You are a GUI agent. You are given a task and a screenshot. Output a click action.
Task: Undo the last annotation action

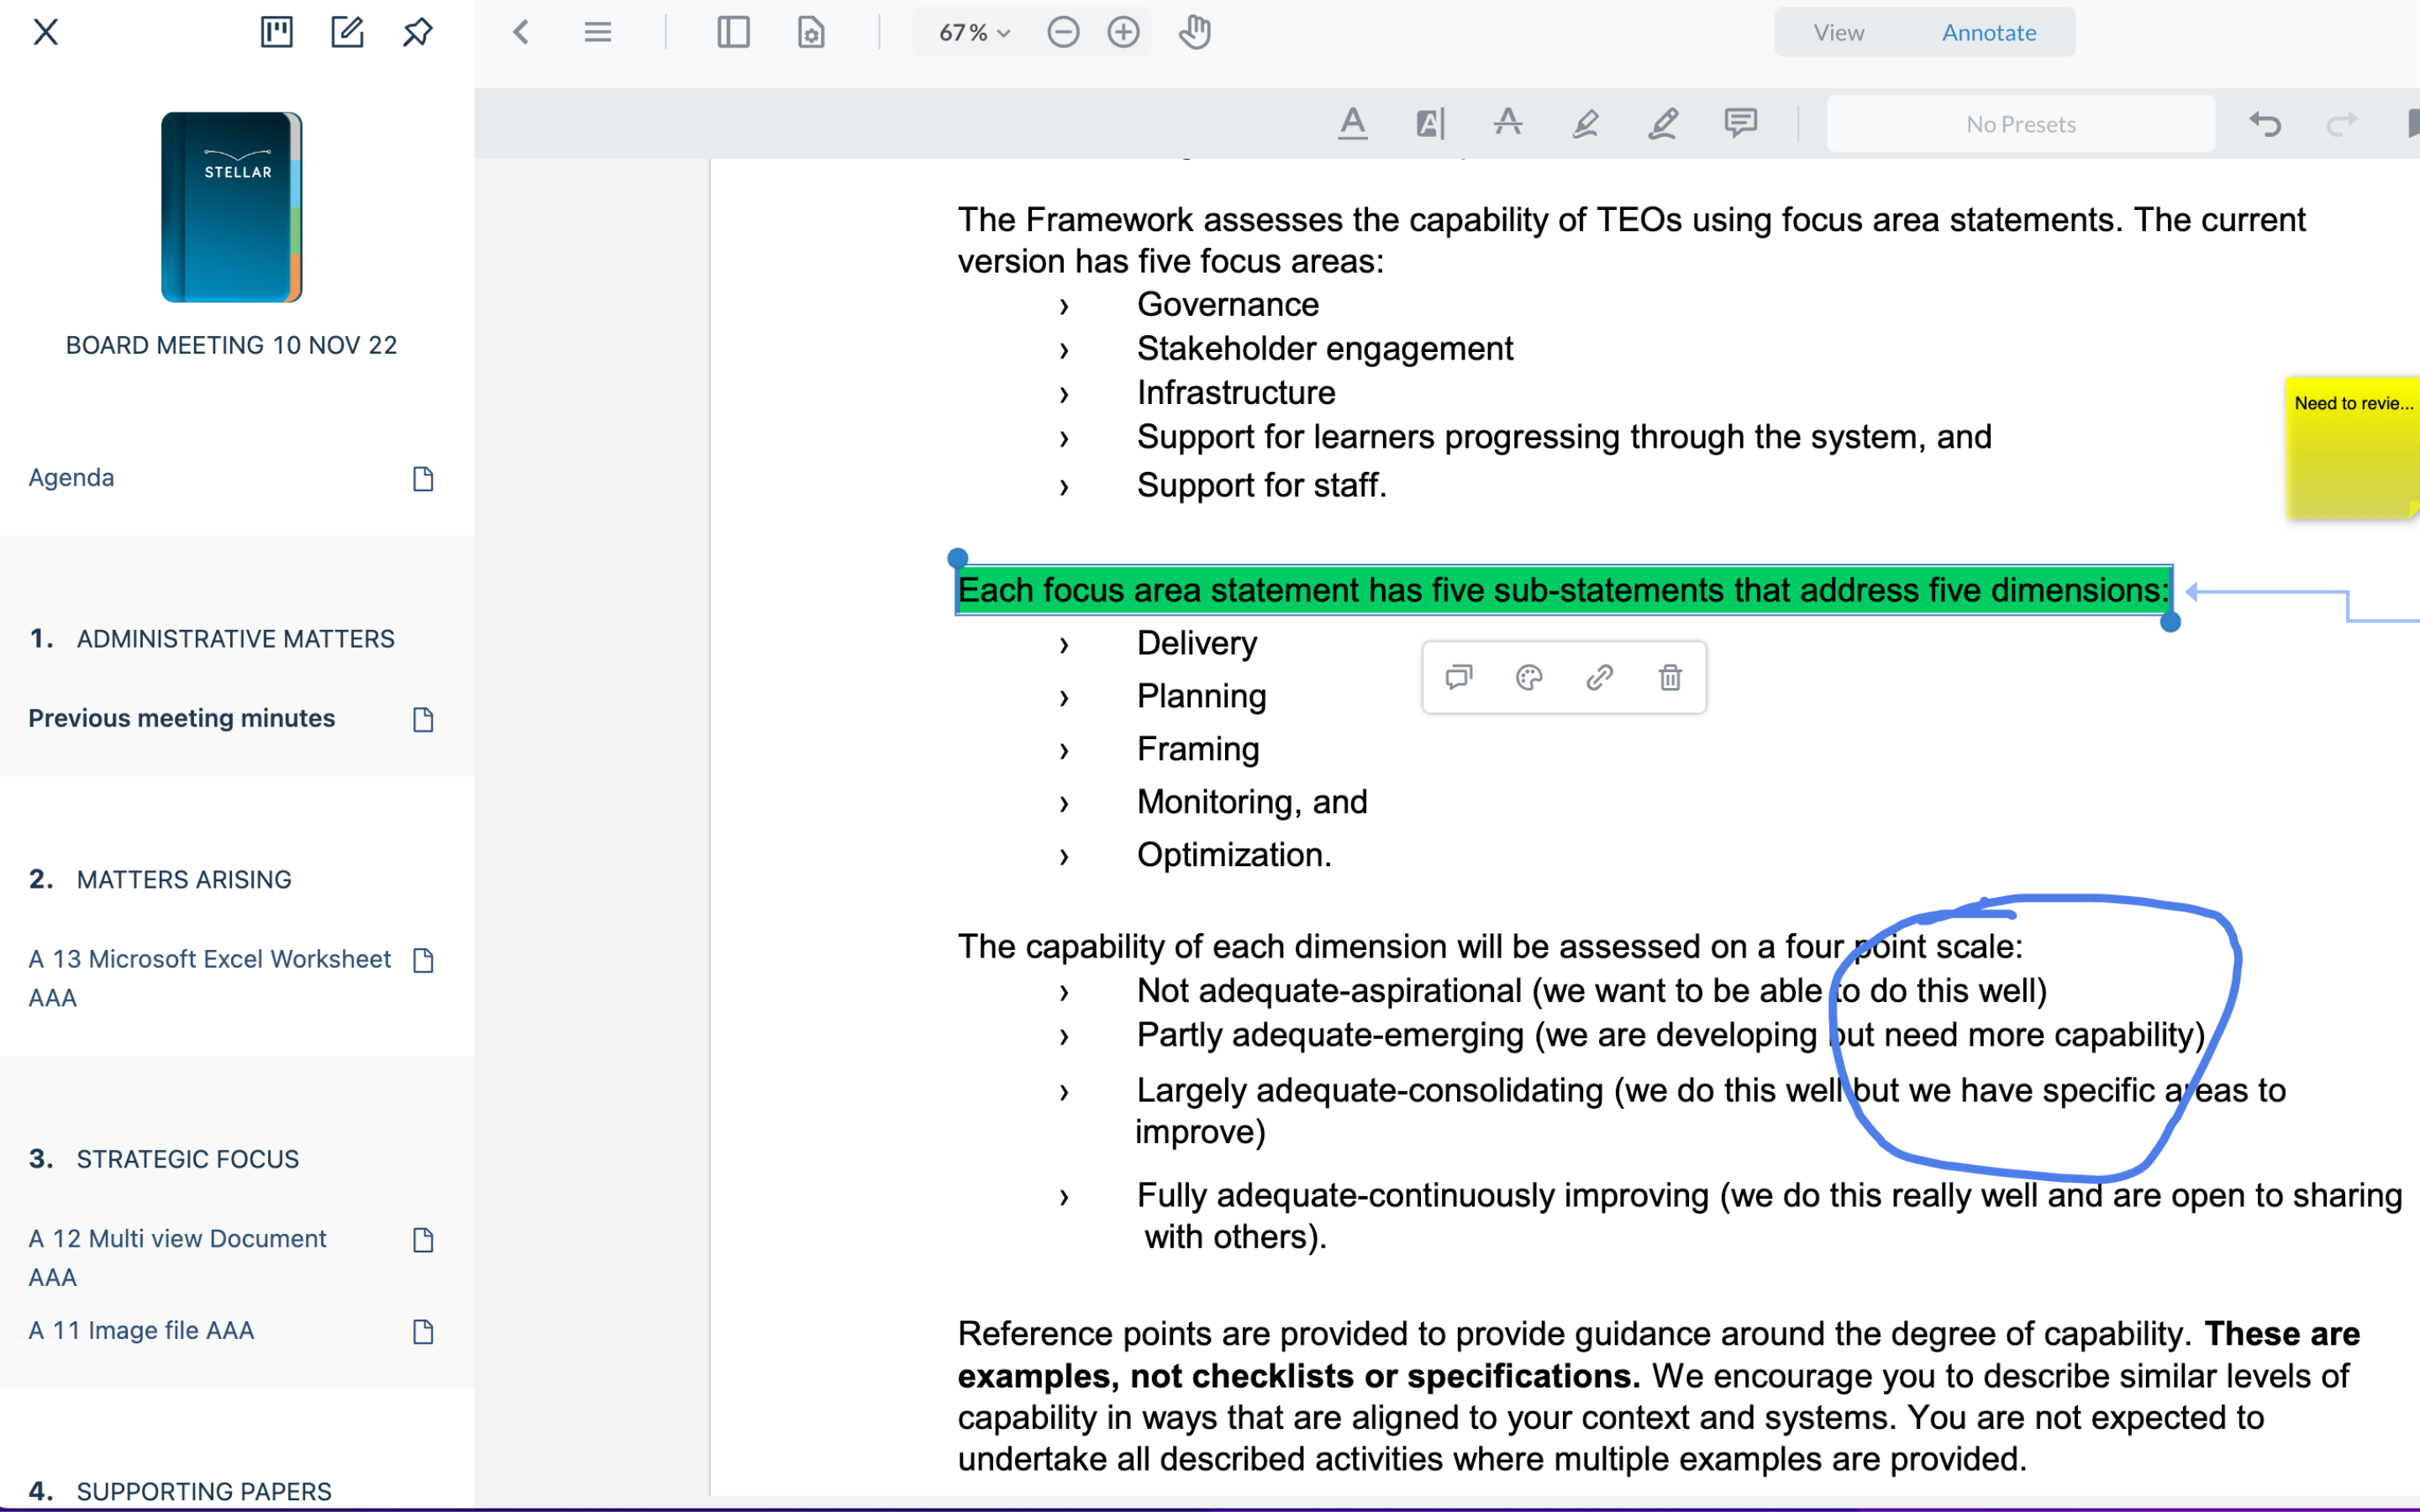click(x=2265, y=124)
